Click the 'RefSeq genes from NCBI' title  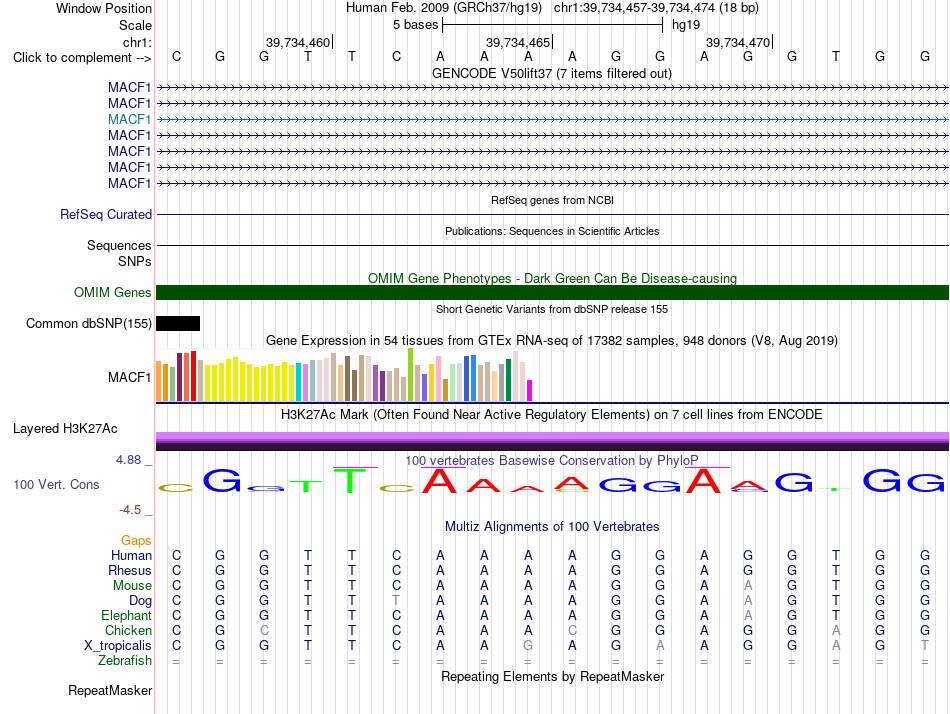(x=553, y=200)
